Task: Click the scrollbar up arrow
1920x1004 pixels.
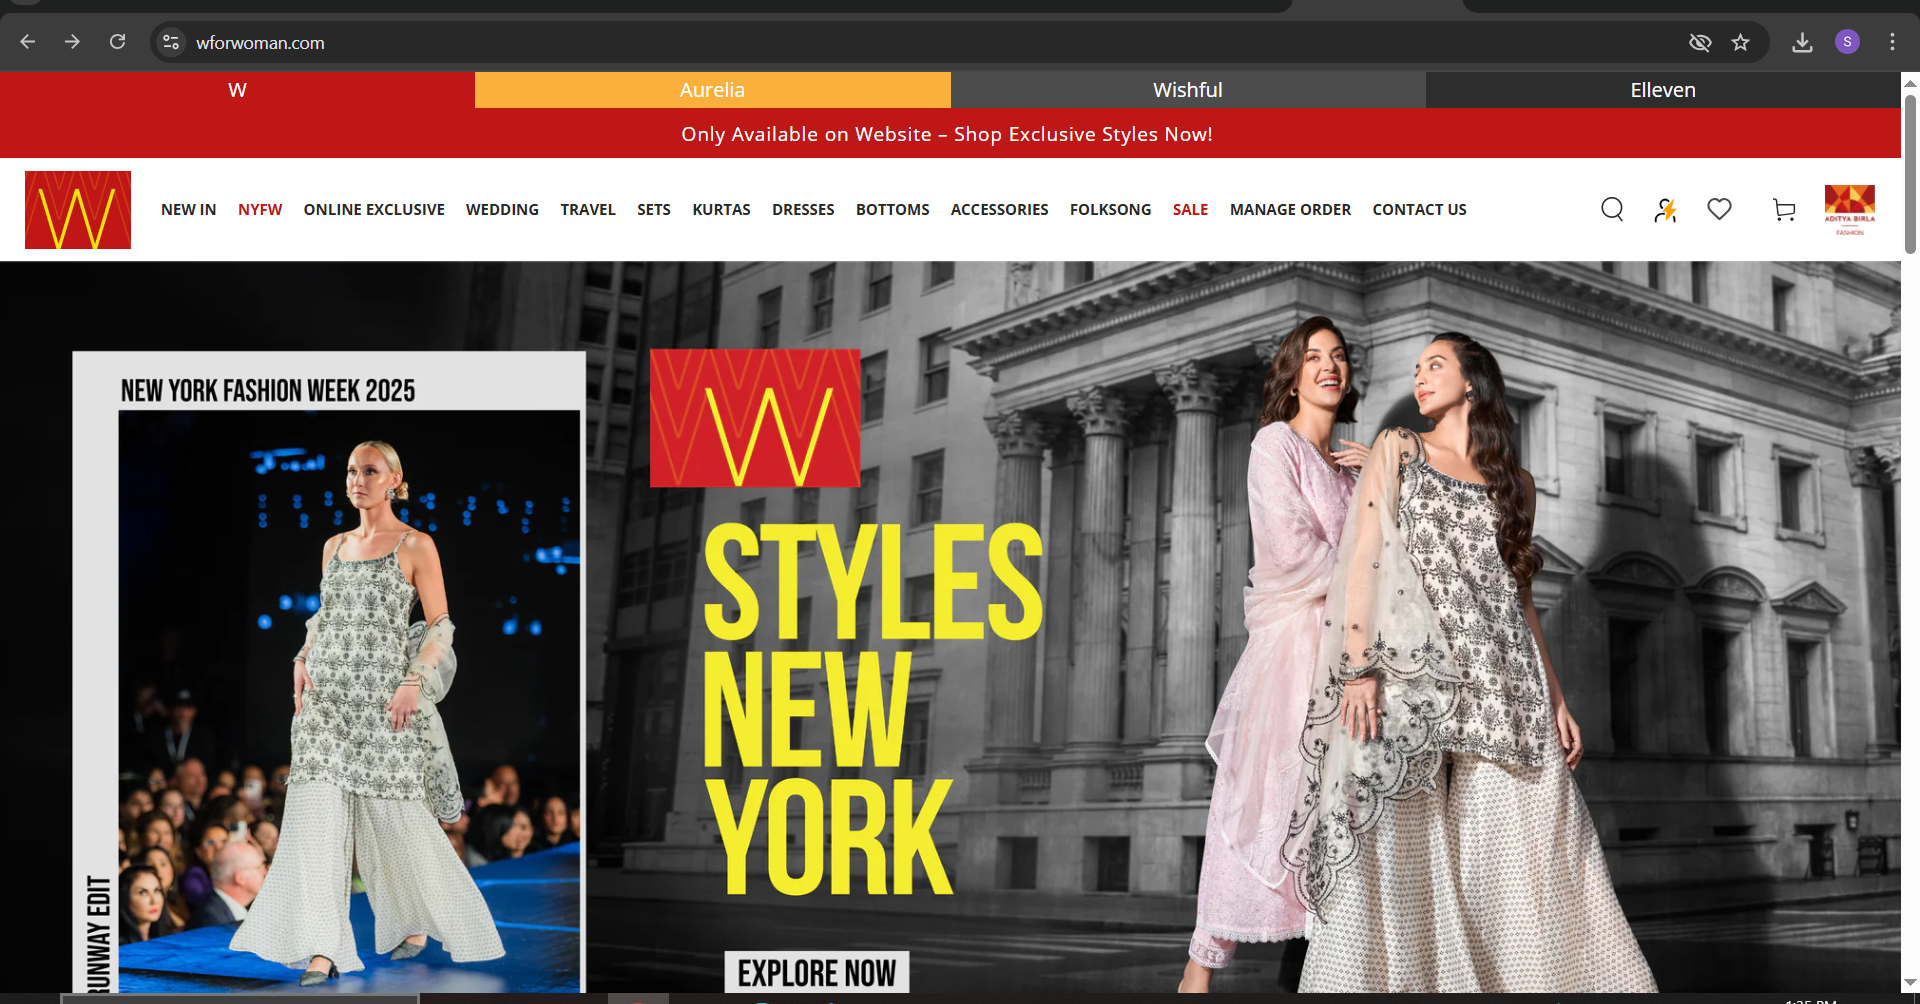Action: click(1910, 82)
